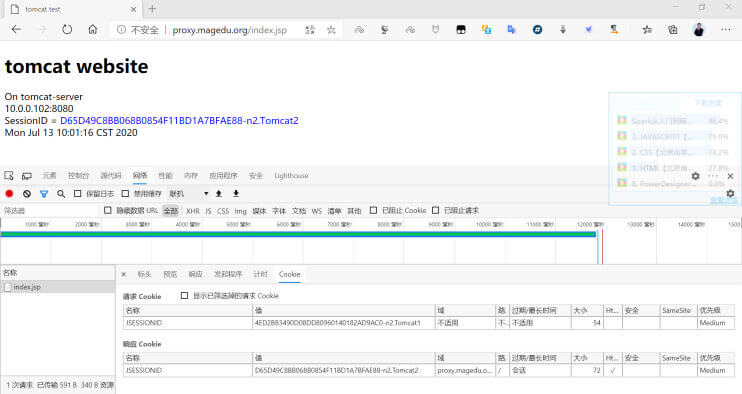
Task: Toggle device emulation icon in DevTools
Action: point(27,175)
